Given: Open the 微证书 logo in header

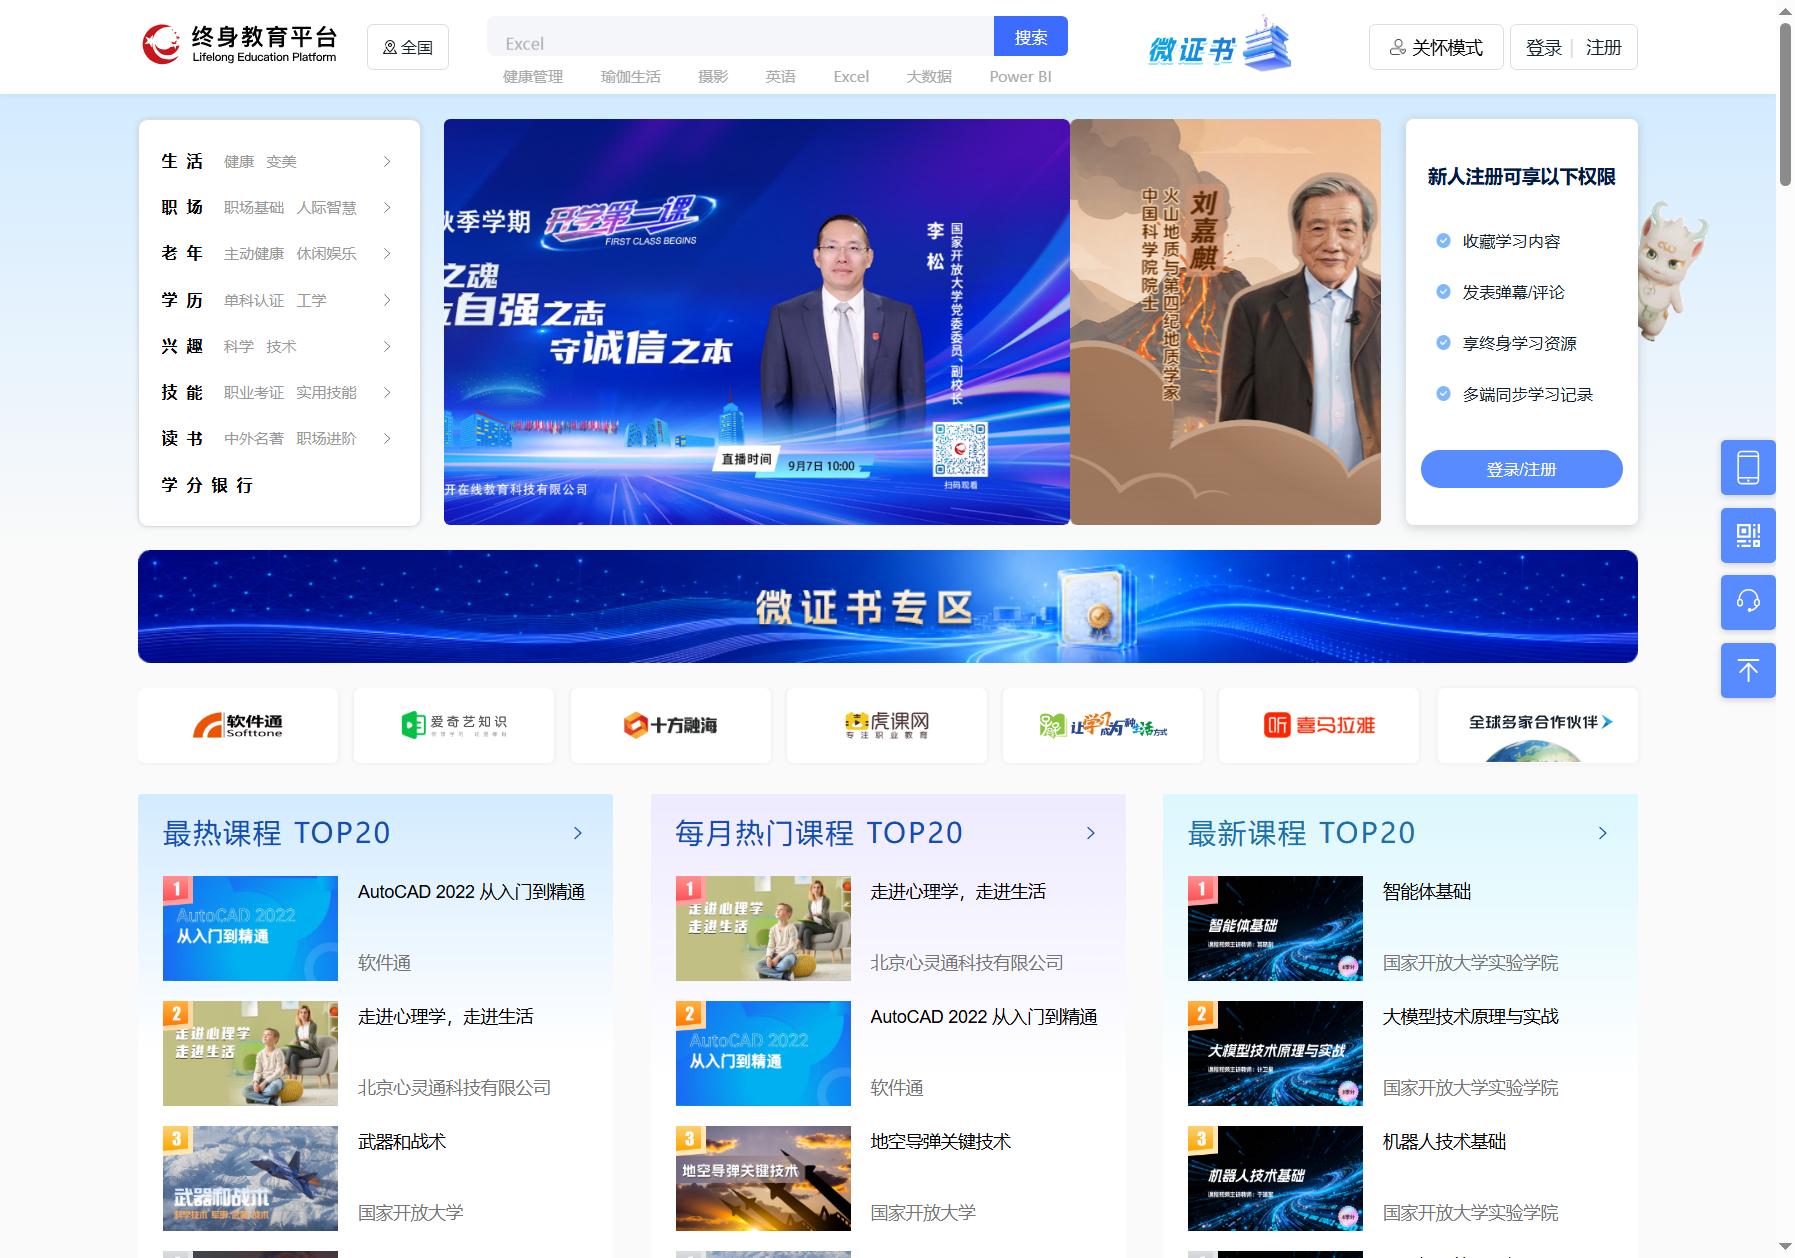Looking at the screenshot, I should pyautogui.click(x=1219, y=46).
